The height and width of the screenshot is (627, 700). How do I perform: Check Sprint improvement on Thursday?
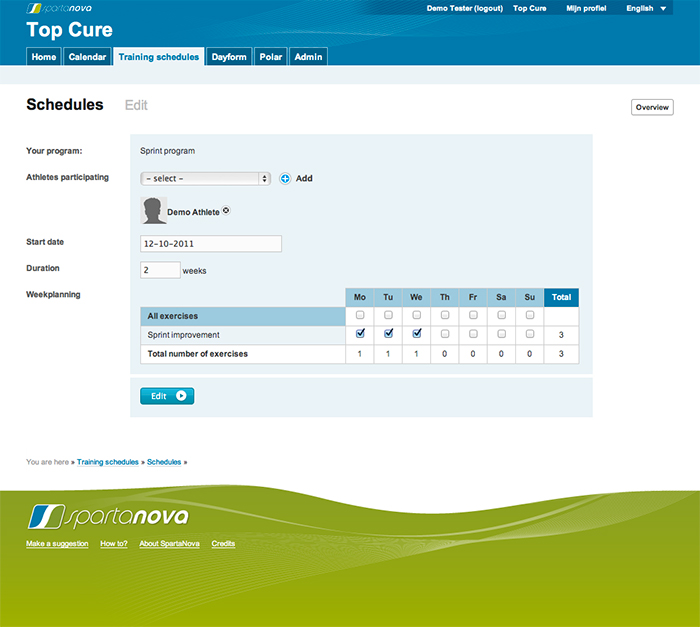click(445, 334)
